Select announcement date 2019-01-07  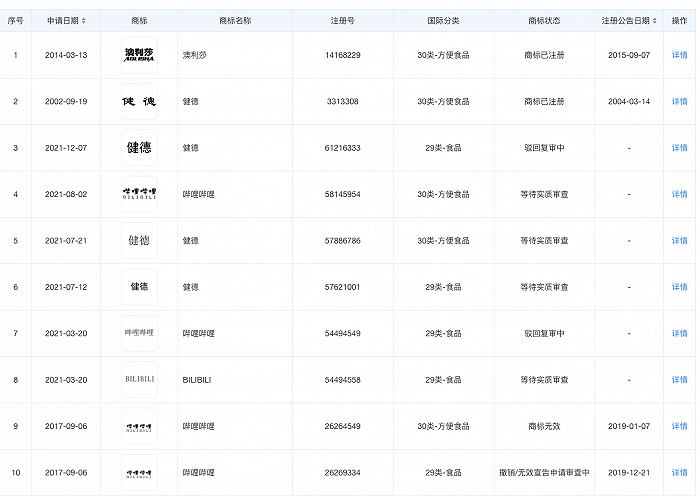tap(629, 426)
